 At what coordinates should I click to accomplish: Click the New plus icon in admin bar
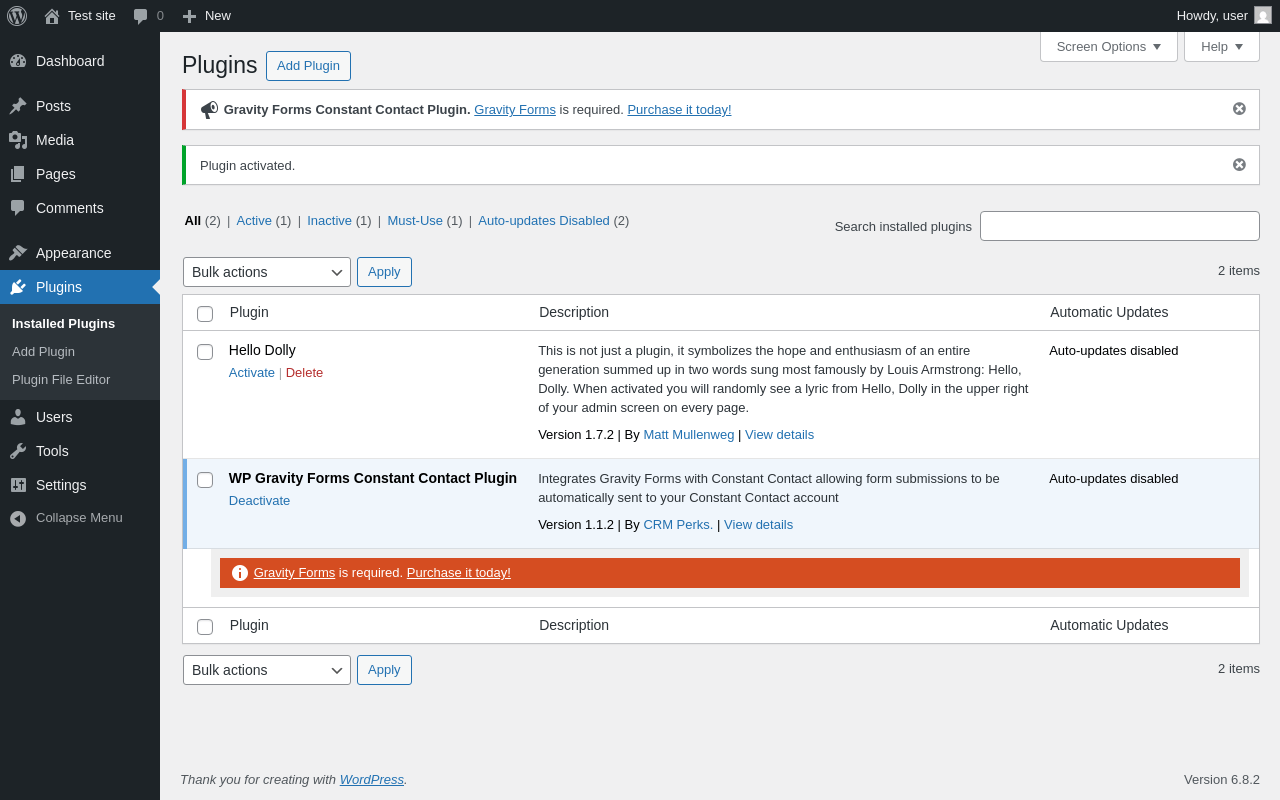coord(189,16)
